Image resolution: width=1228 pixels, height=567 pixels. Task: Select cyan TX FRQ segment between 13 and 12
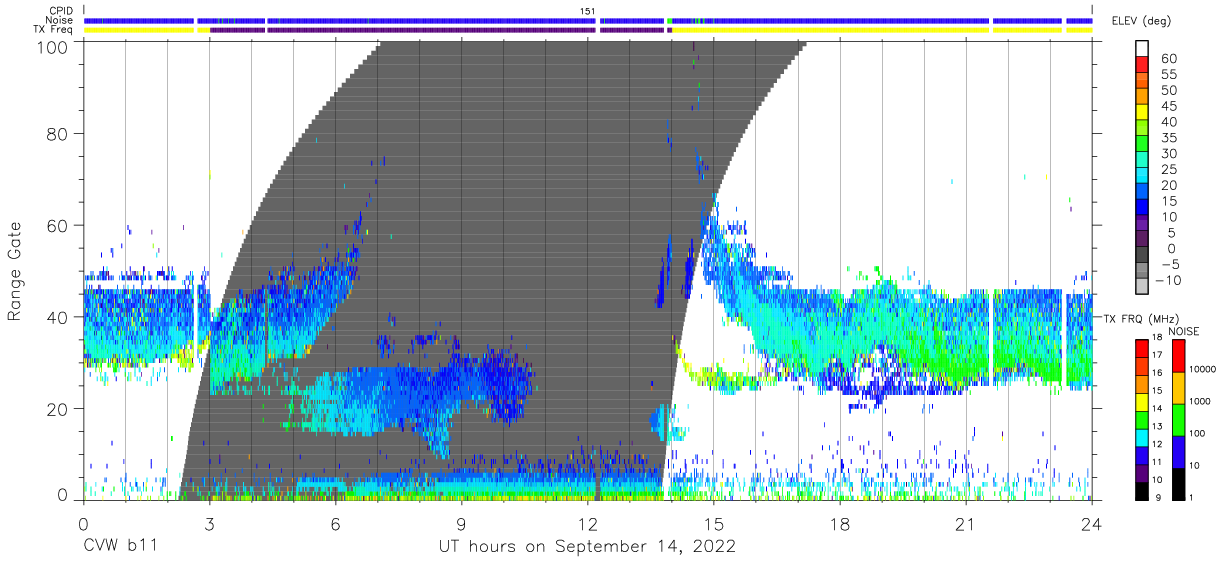1142,436
